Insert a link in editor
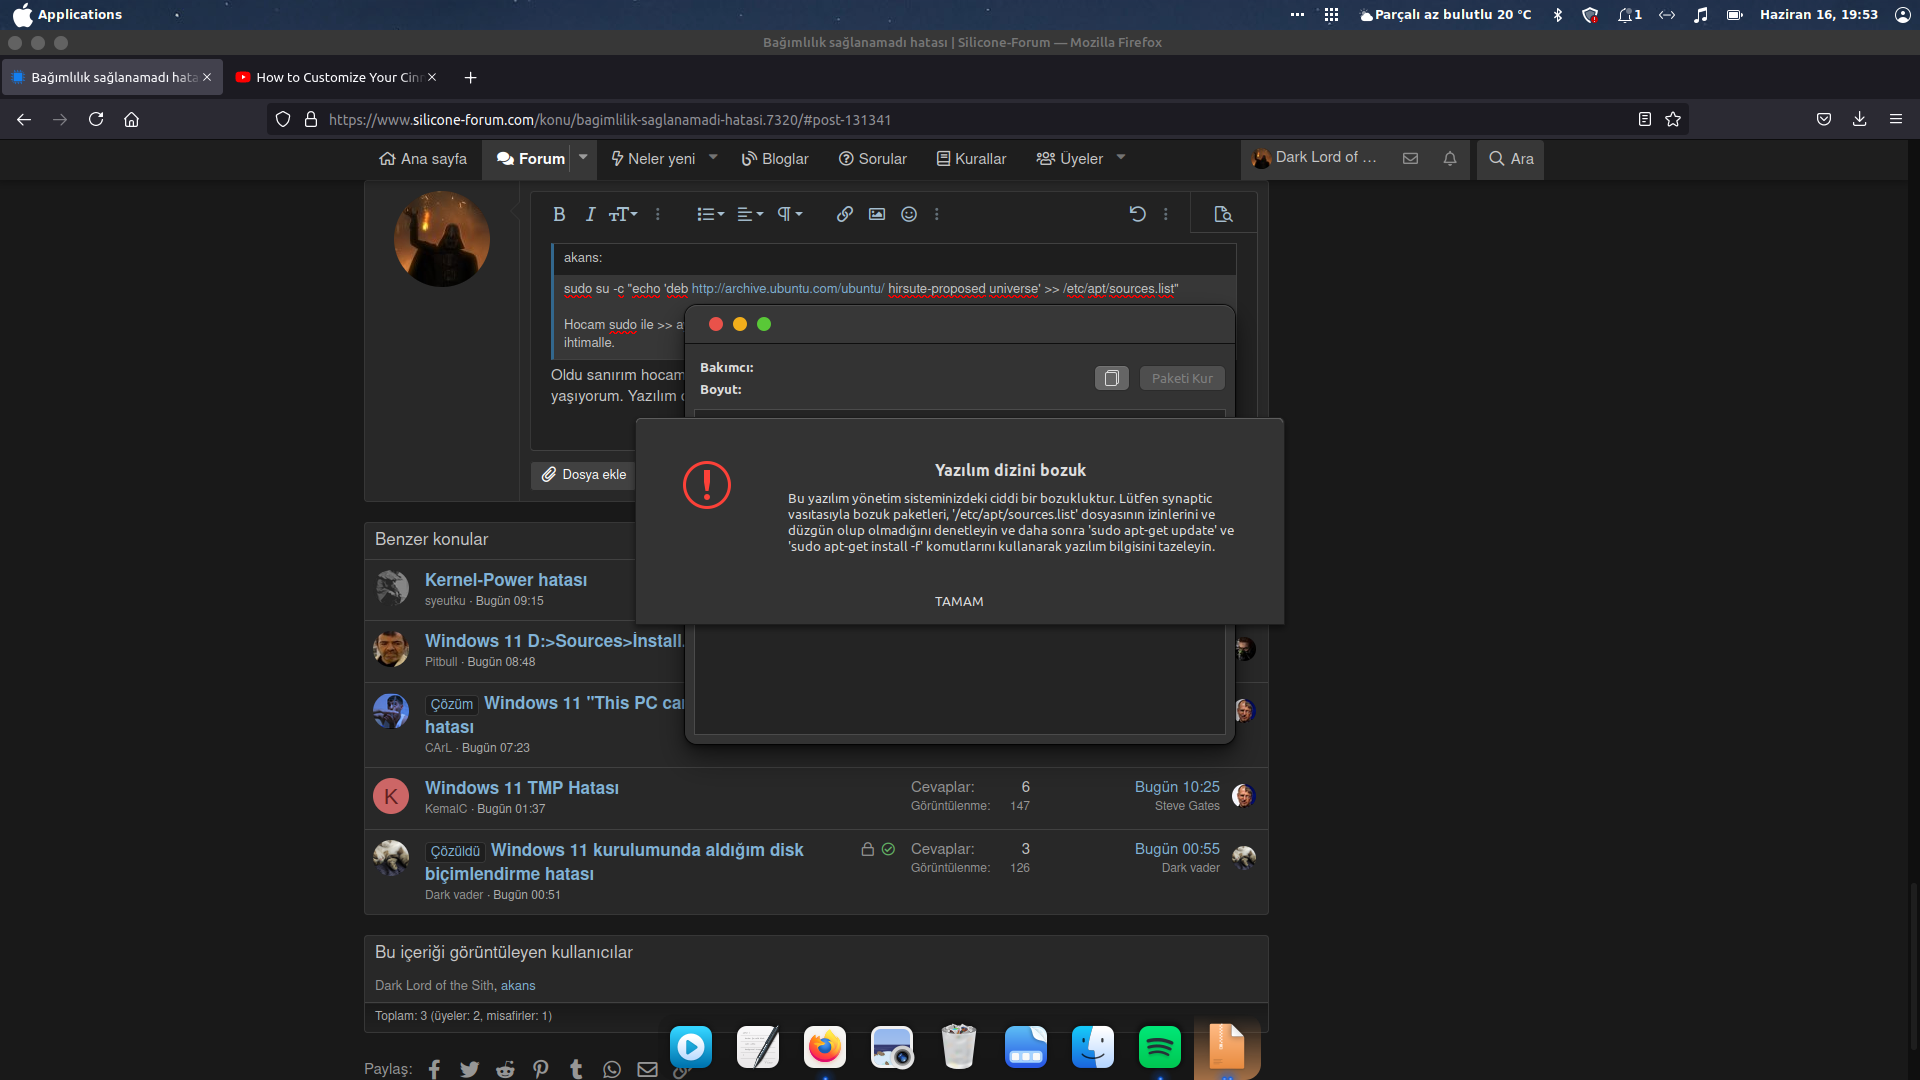Screen dimensions: 1920x1080 845,214
